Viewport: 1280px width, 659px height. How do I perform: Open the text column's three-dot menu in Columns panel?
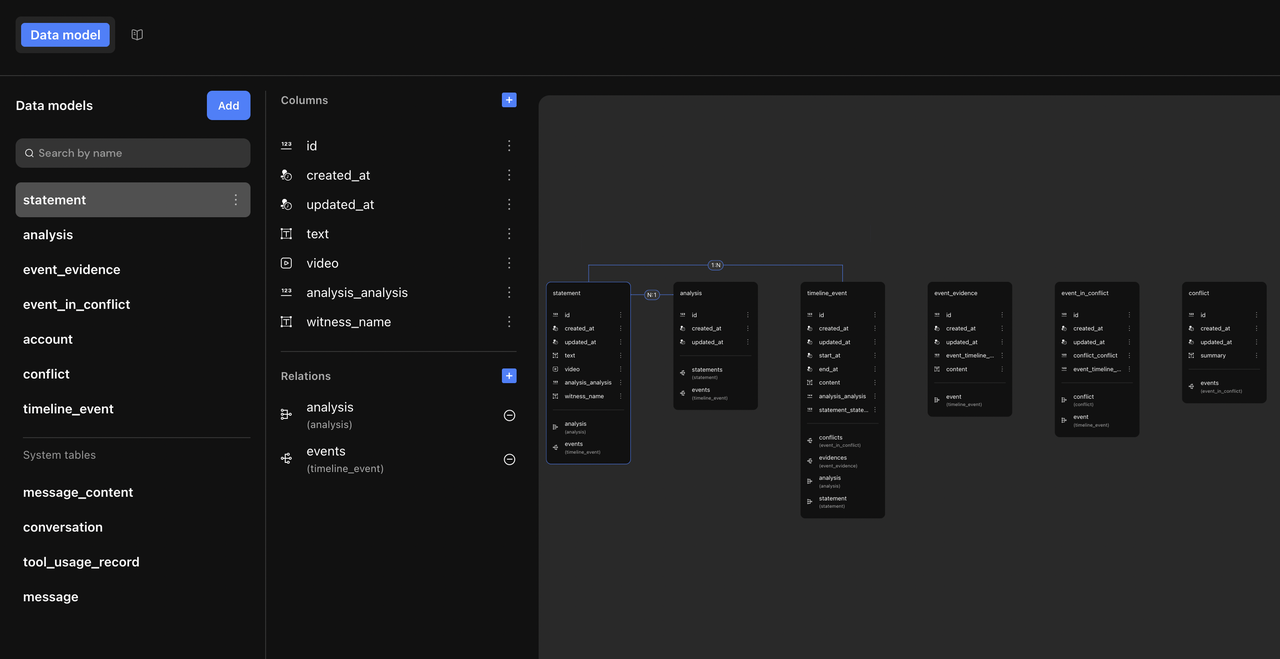[509, 234]
